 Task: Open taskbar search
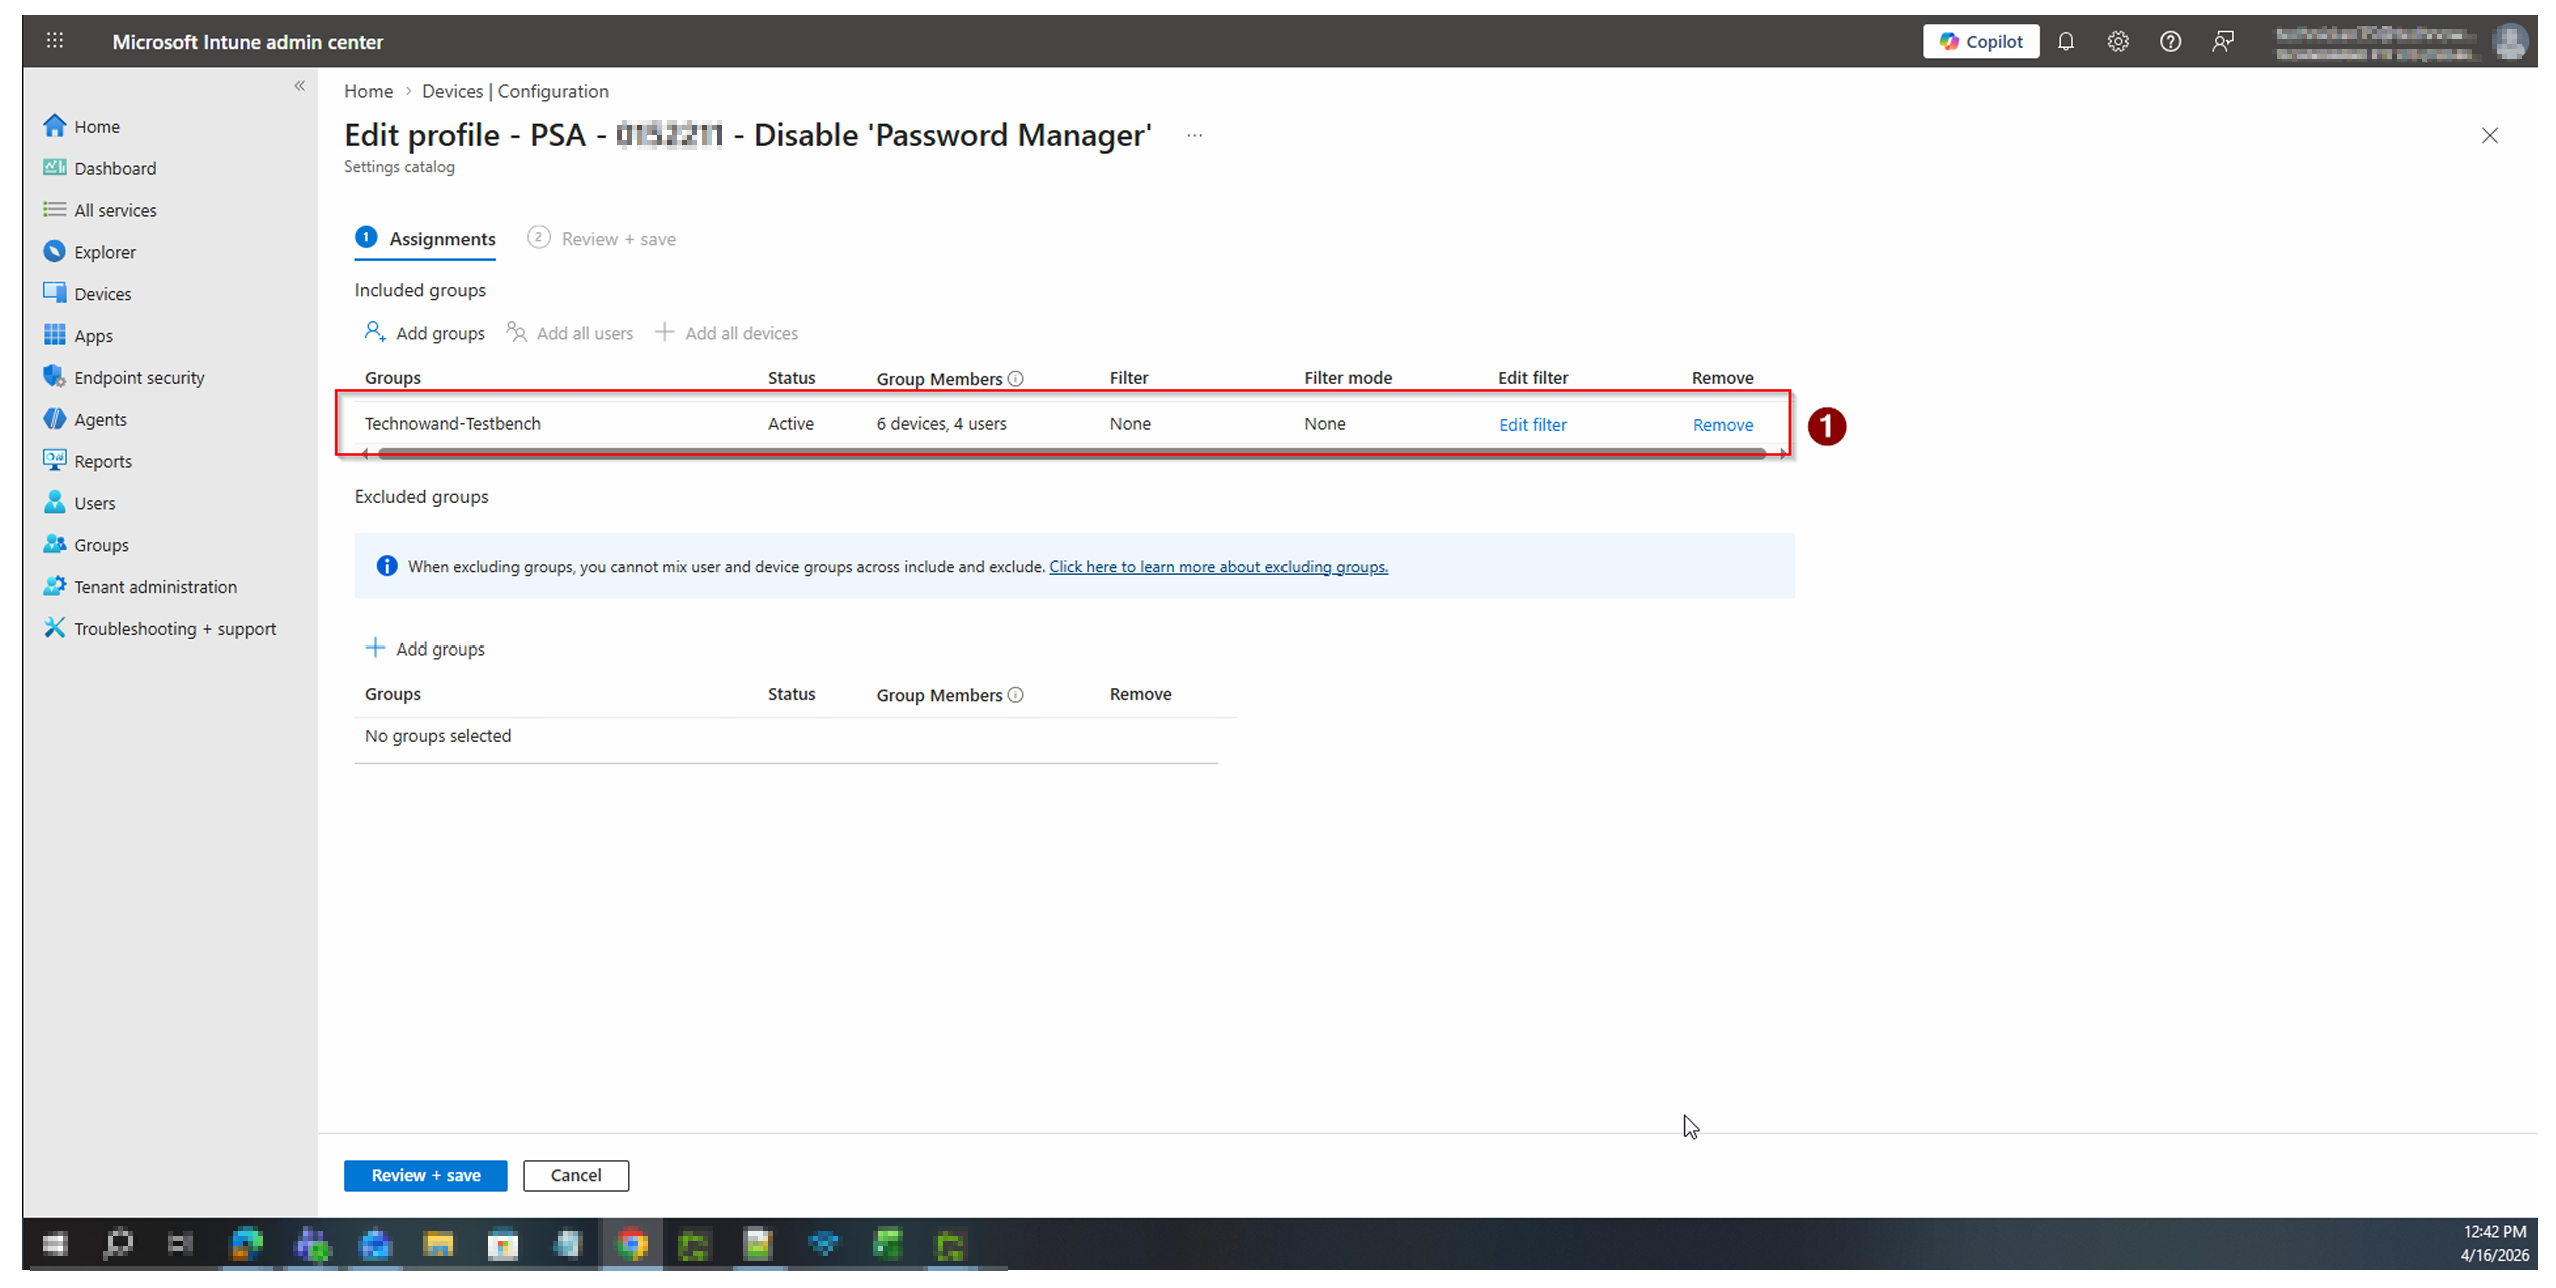(118, 1244)
